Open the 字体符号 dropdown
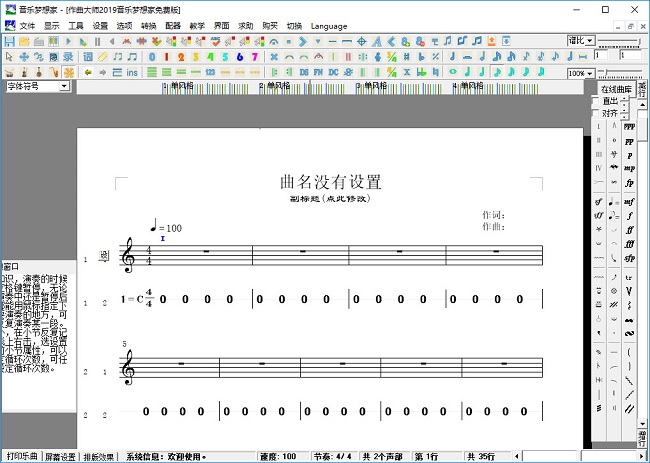This screenshot has height=463, width=650. pyautogui.click(x=37, y=87)
